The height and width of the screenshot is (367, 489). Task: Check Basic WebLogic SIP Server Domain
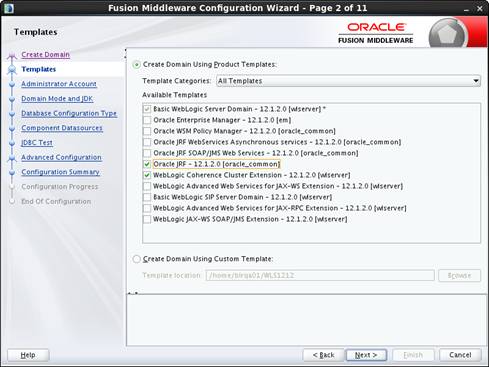[147, 197]
